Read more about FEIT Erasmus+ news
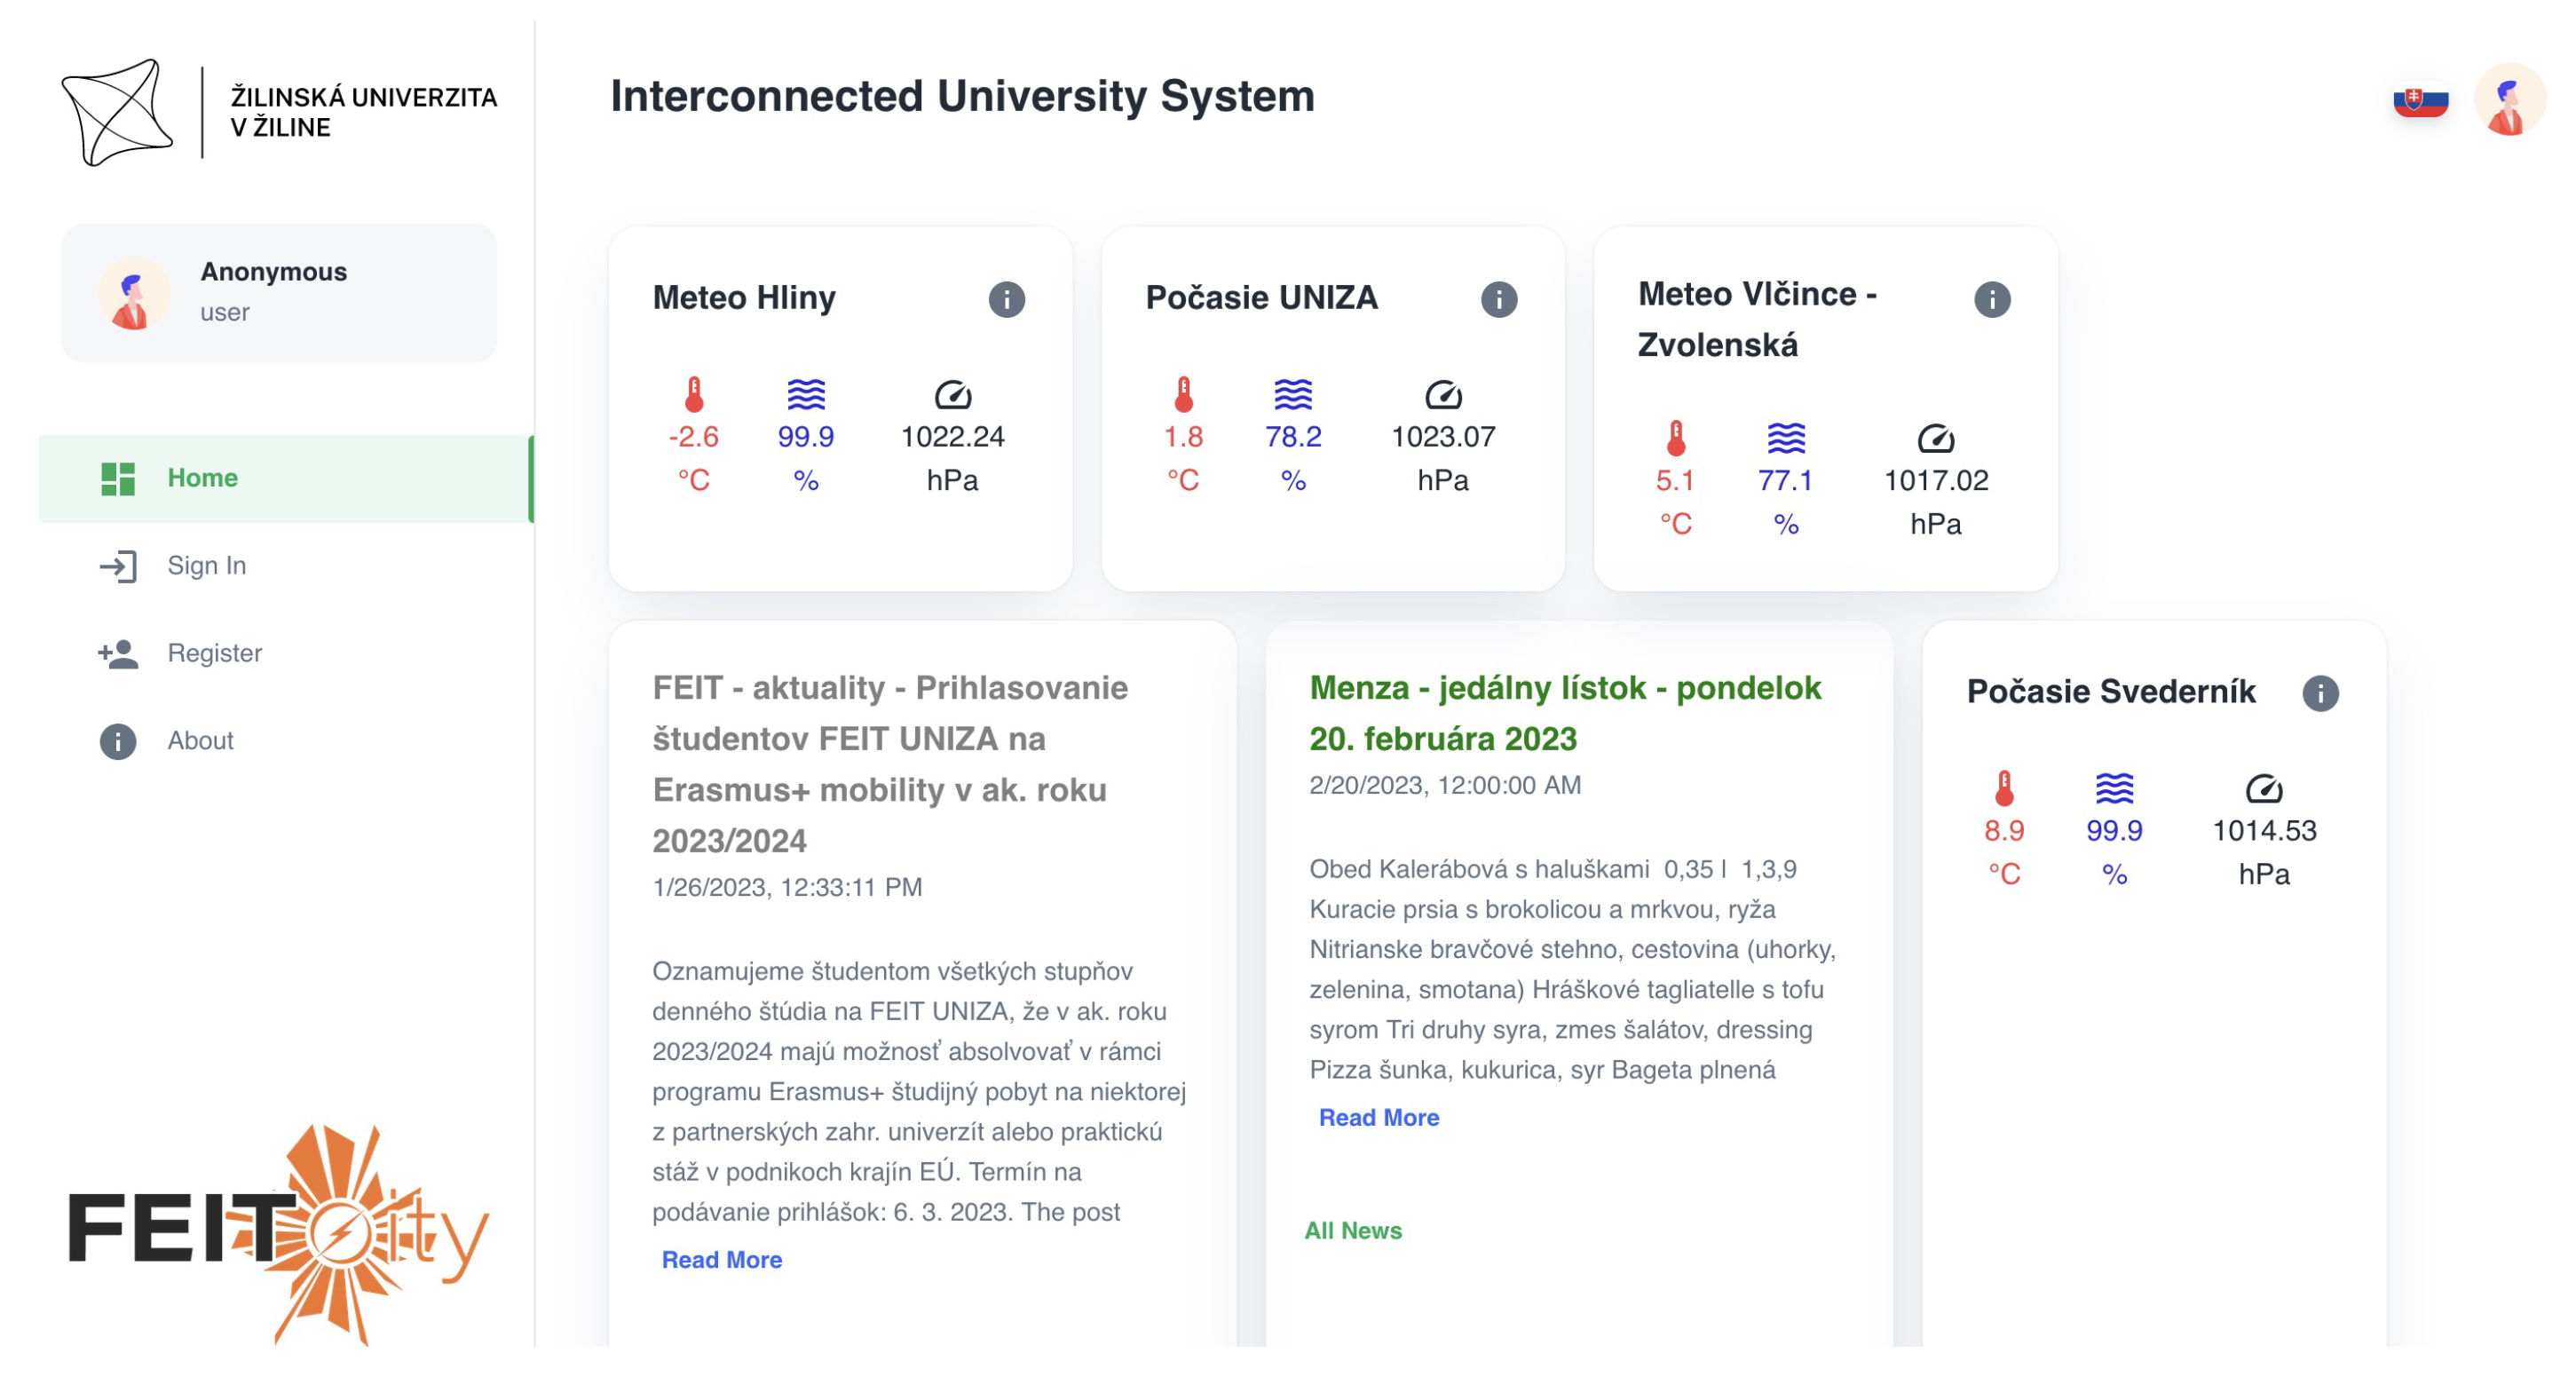 (x=721, y=1260)
